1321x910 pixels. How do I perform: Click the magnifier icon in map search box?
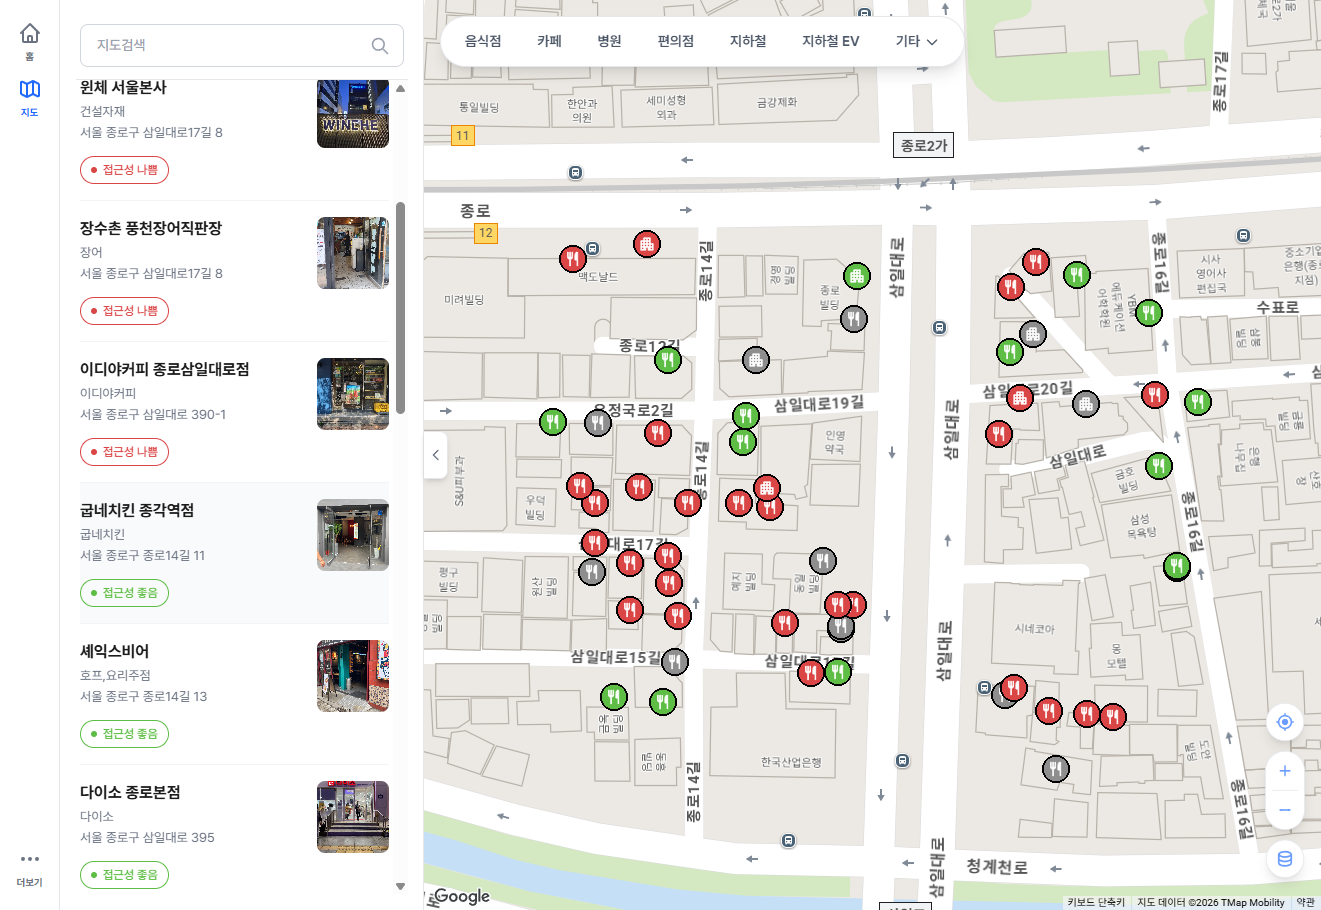pyautogui.click(x=379, y=45)
